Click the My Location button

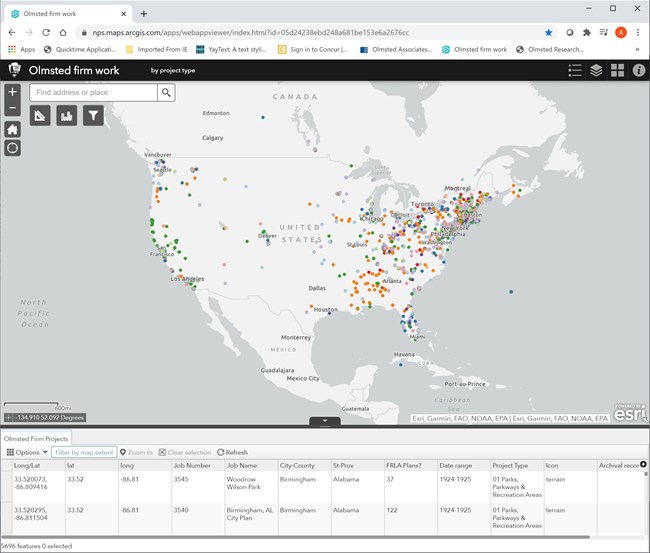12,148
